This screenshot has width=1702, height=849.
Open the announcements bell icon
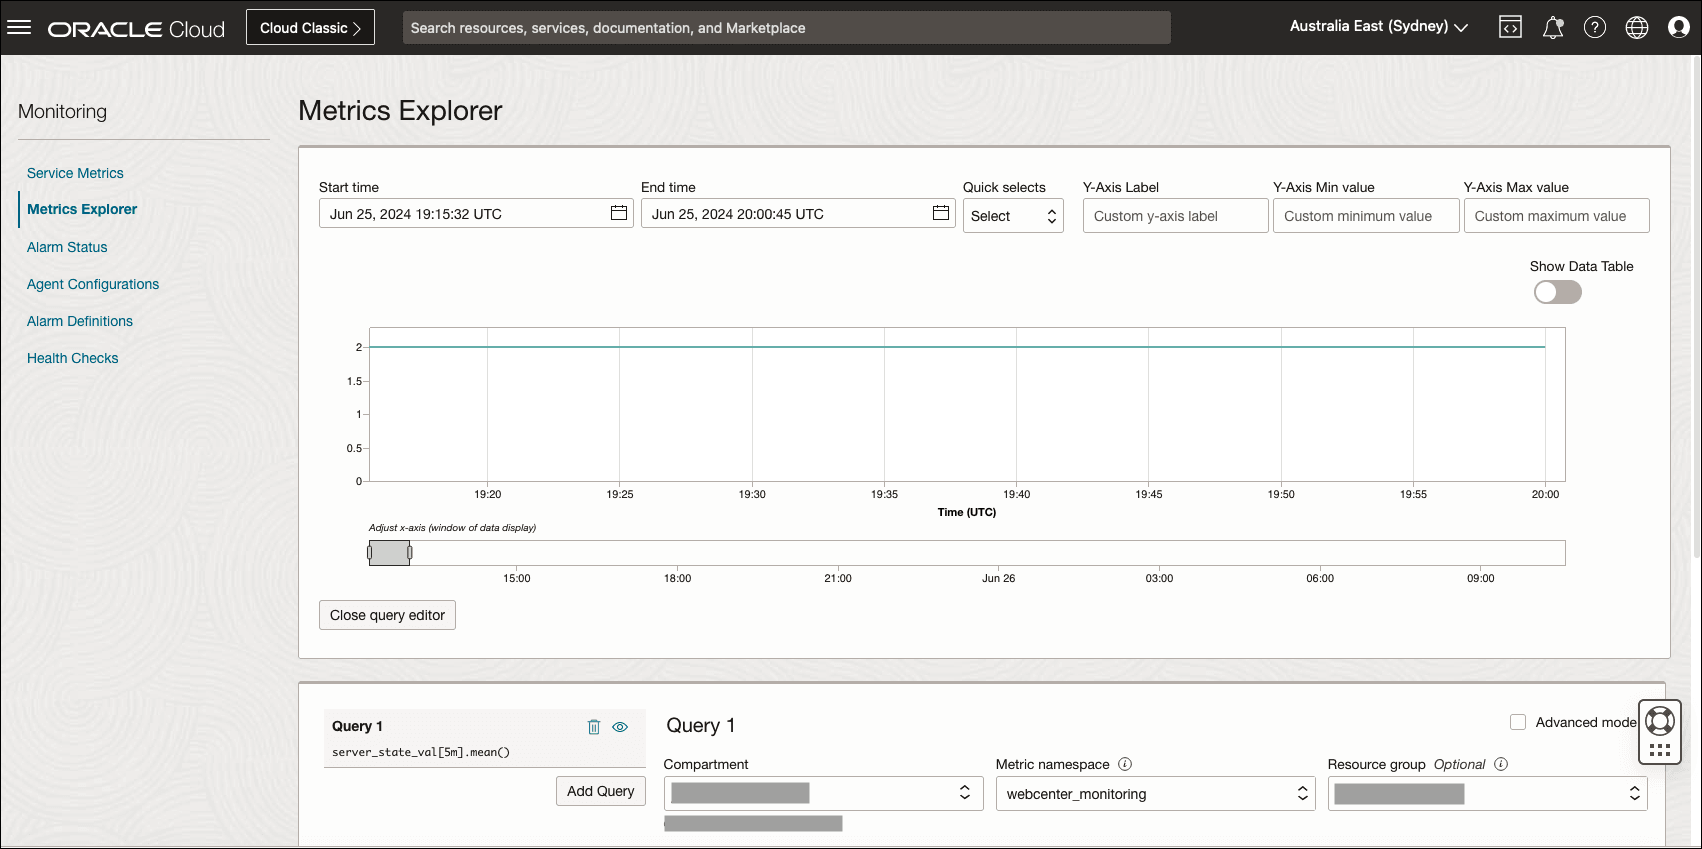[x=1553, y=28]
